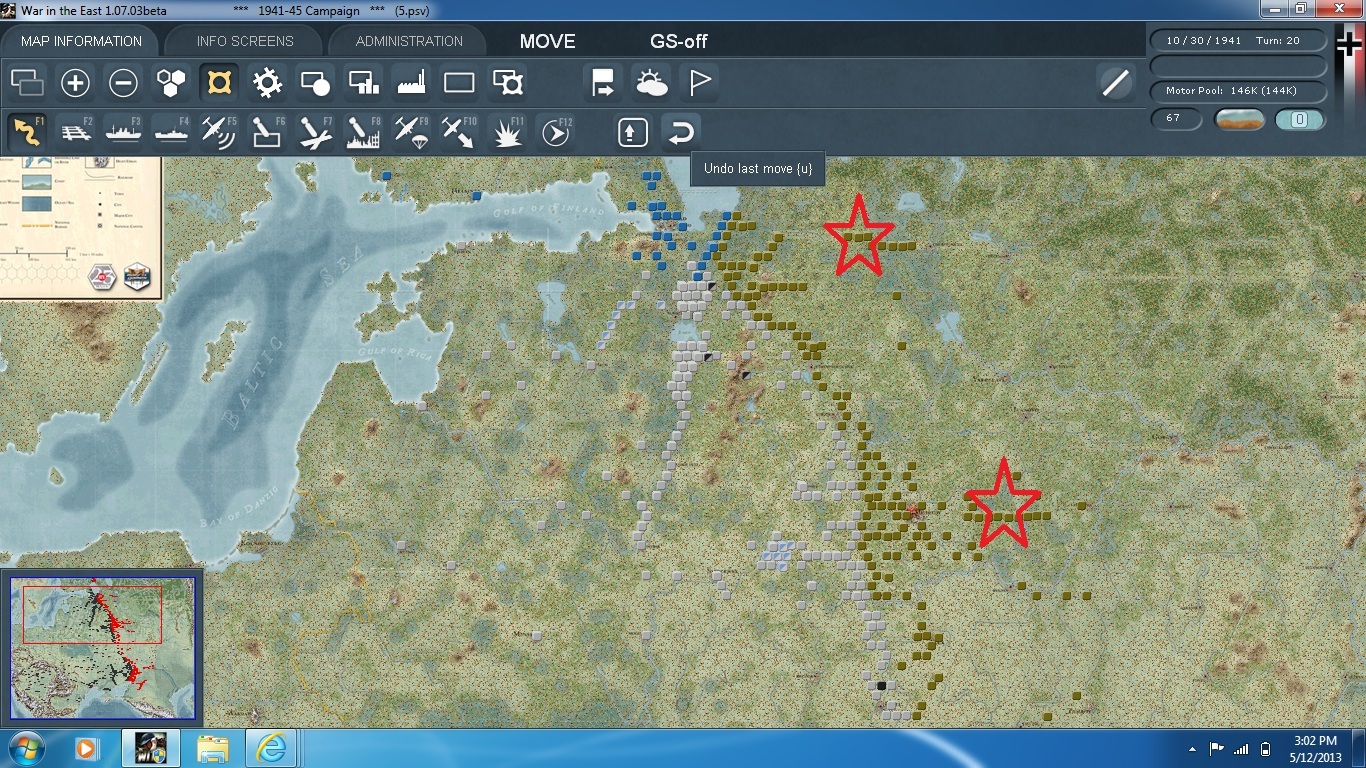Click the orange terrain weather button
This screenshot has height=768, width=1366.
coord(1239,120)
